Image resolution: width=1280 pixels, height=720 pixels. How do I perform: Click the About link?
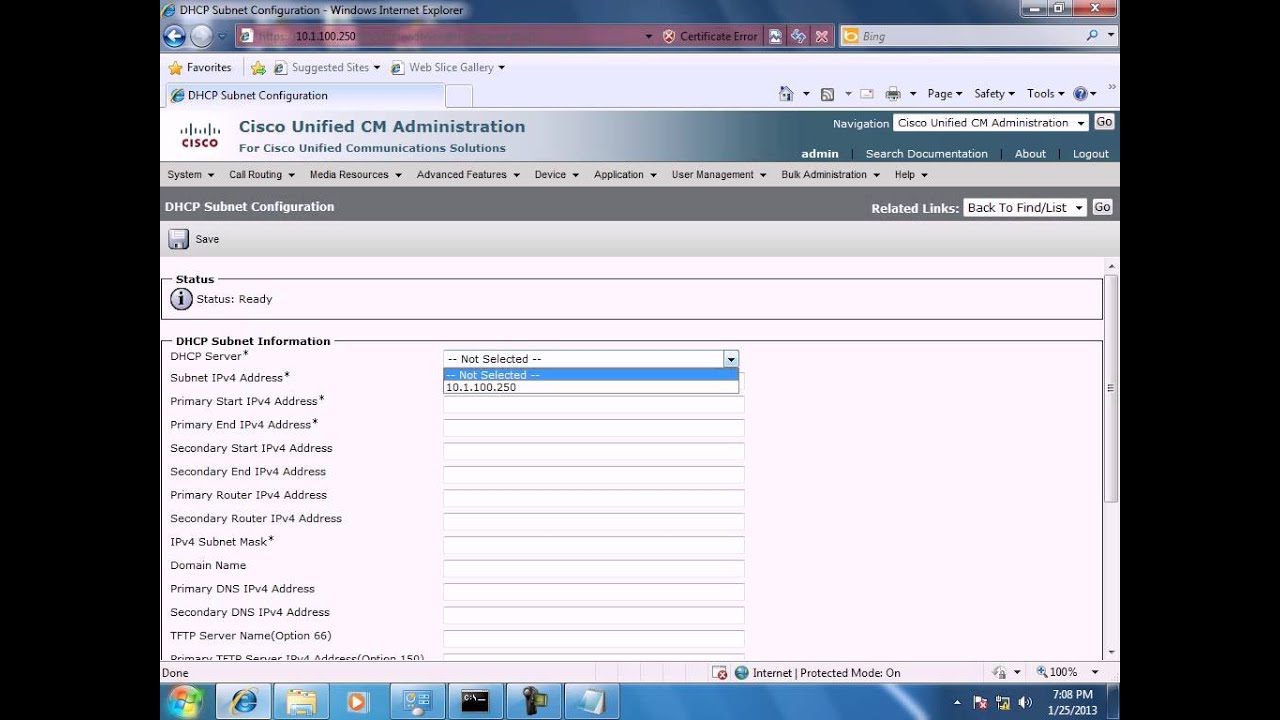[x=1030, y=154]
